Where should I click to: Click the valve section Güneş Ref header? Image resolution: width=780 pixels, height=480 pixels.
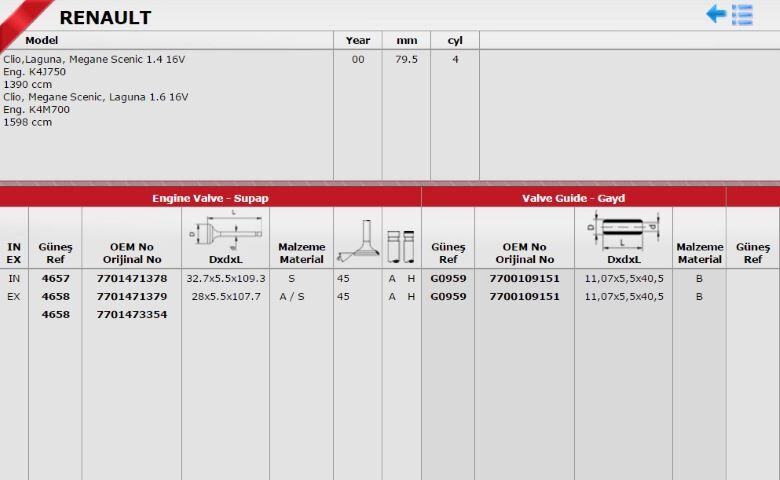pyautogui.click(x=55, y=253)
